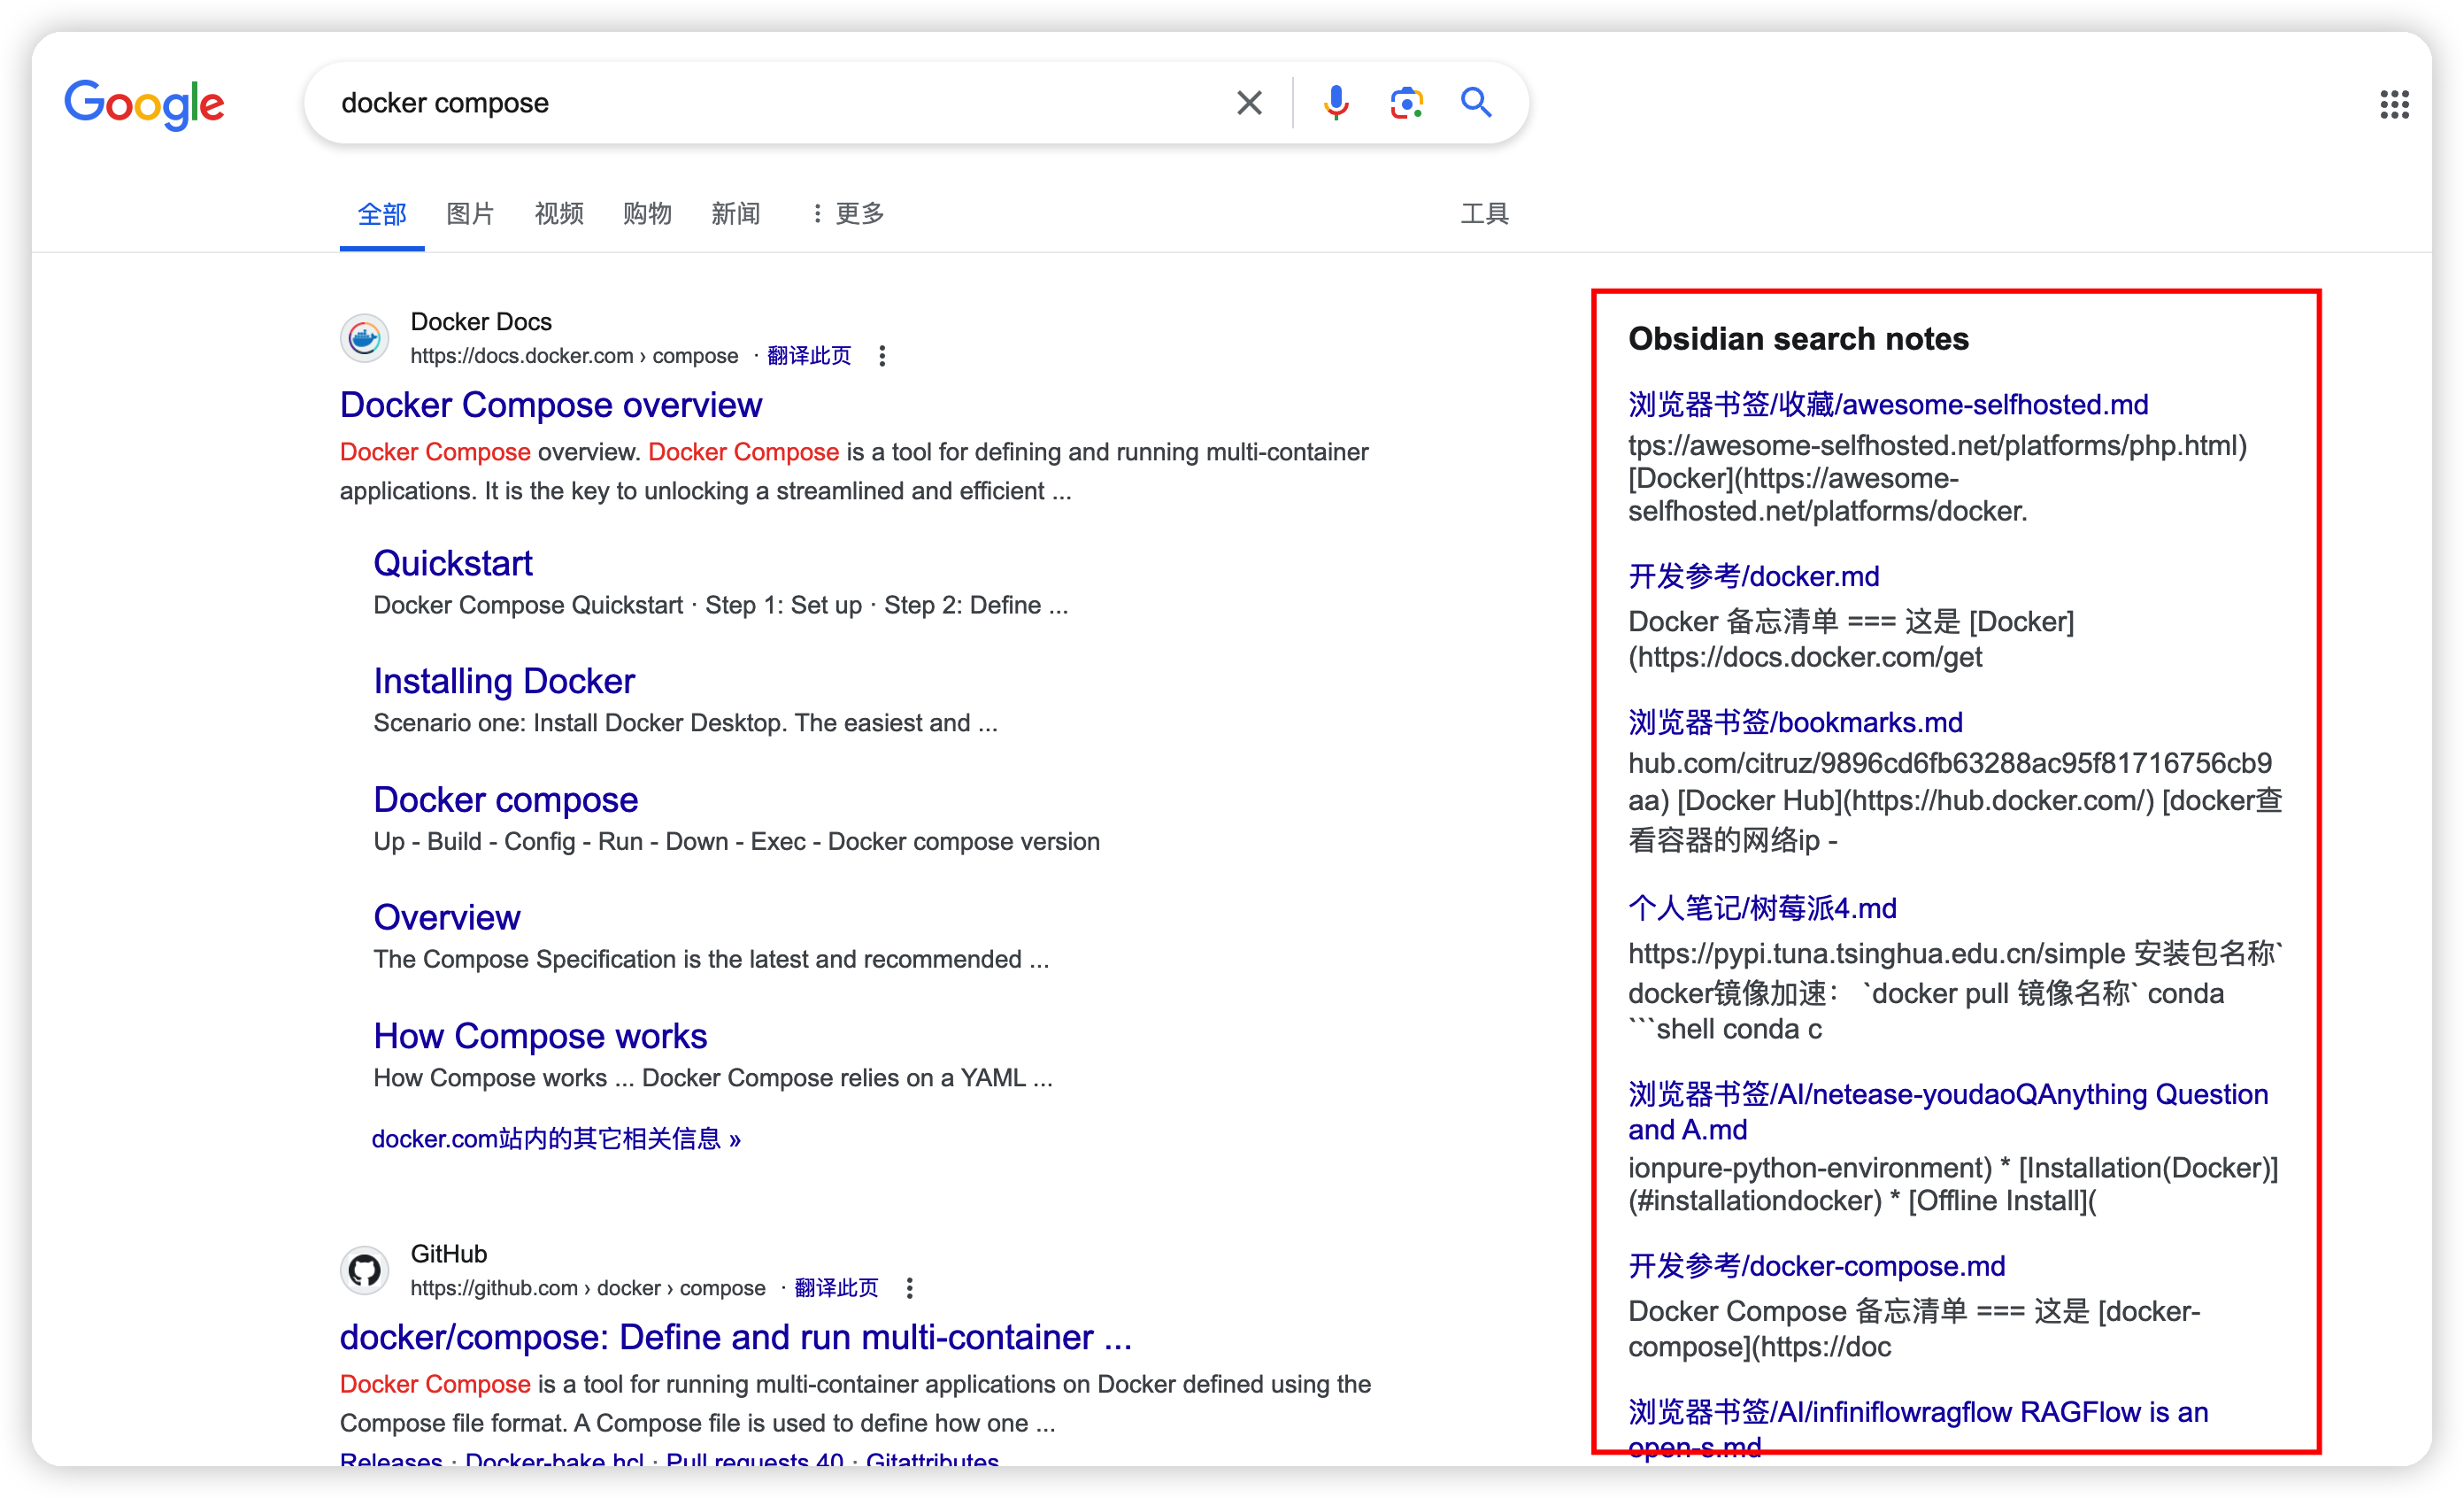Open the 开发参考/docker-compose.md Obsidian note
This screenshot has width=2464, height=1498.
coord(1816,1266)
